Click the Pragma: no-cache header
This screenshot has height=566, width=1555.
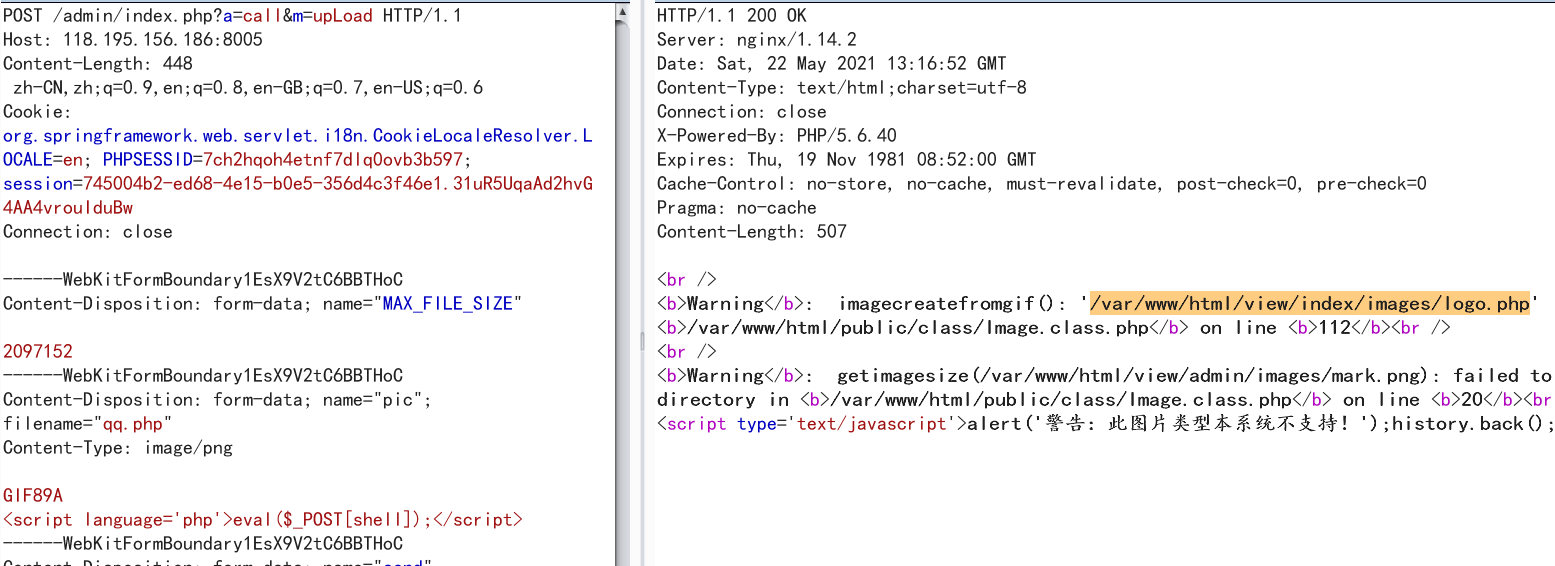point(737,208)
